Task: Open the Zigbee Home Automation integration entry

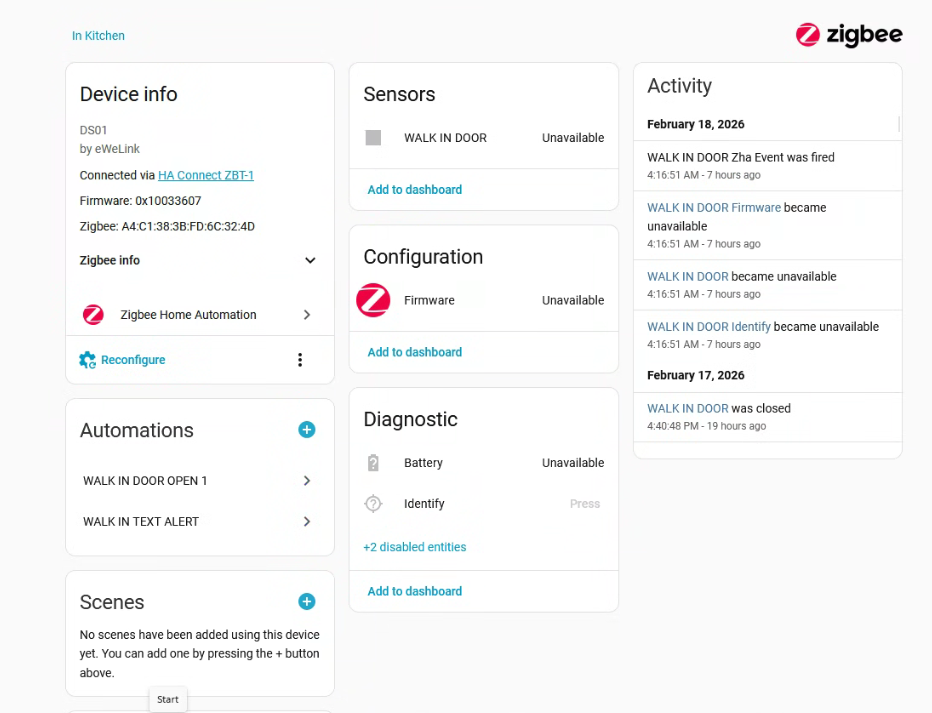Action: pyautogui.click(x=198, y=315)
